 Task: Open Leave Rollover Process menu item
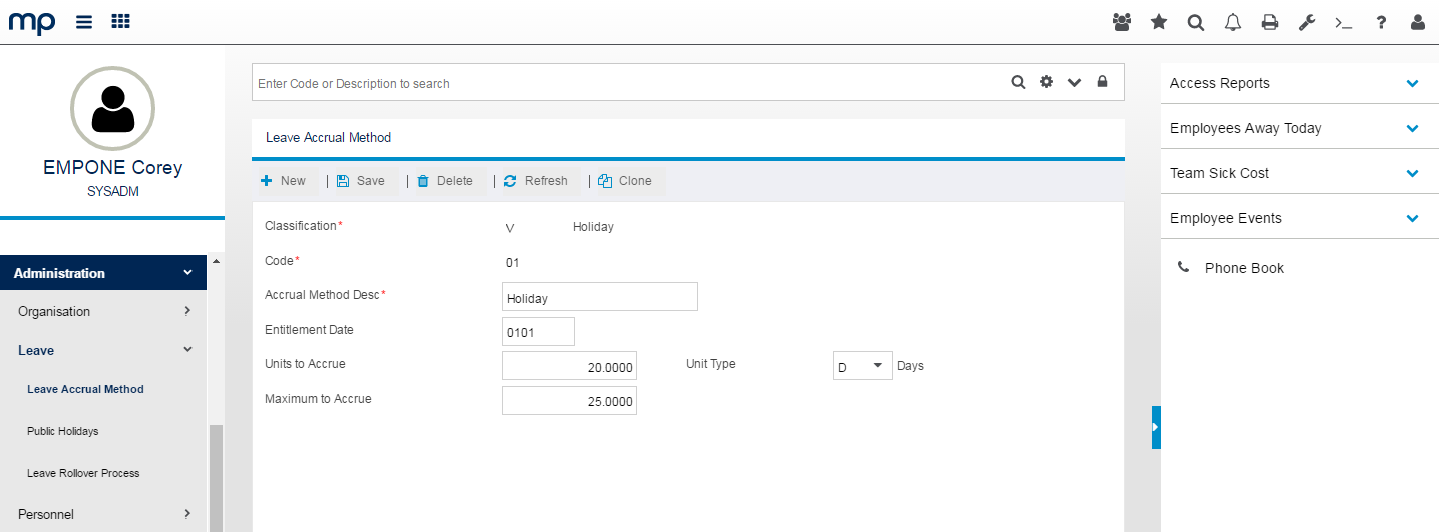click(83, 473)
